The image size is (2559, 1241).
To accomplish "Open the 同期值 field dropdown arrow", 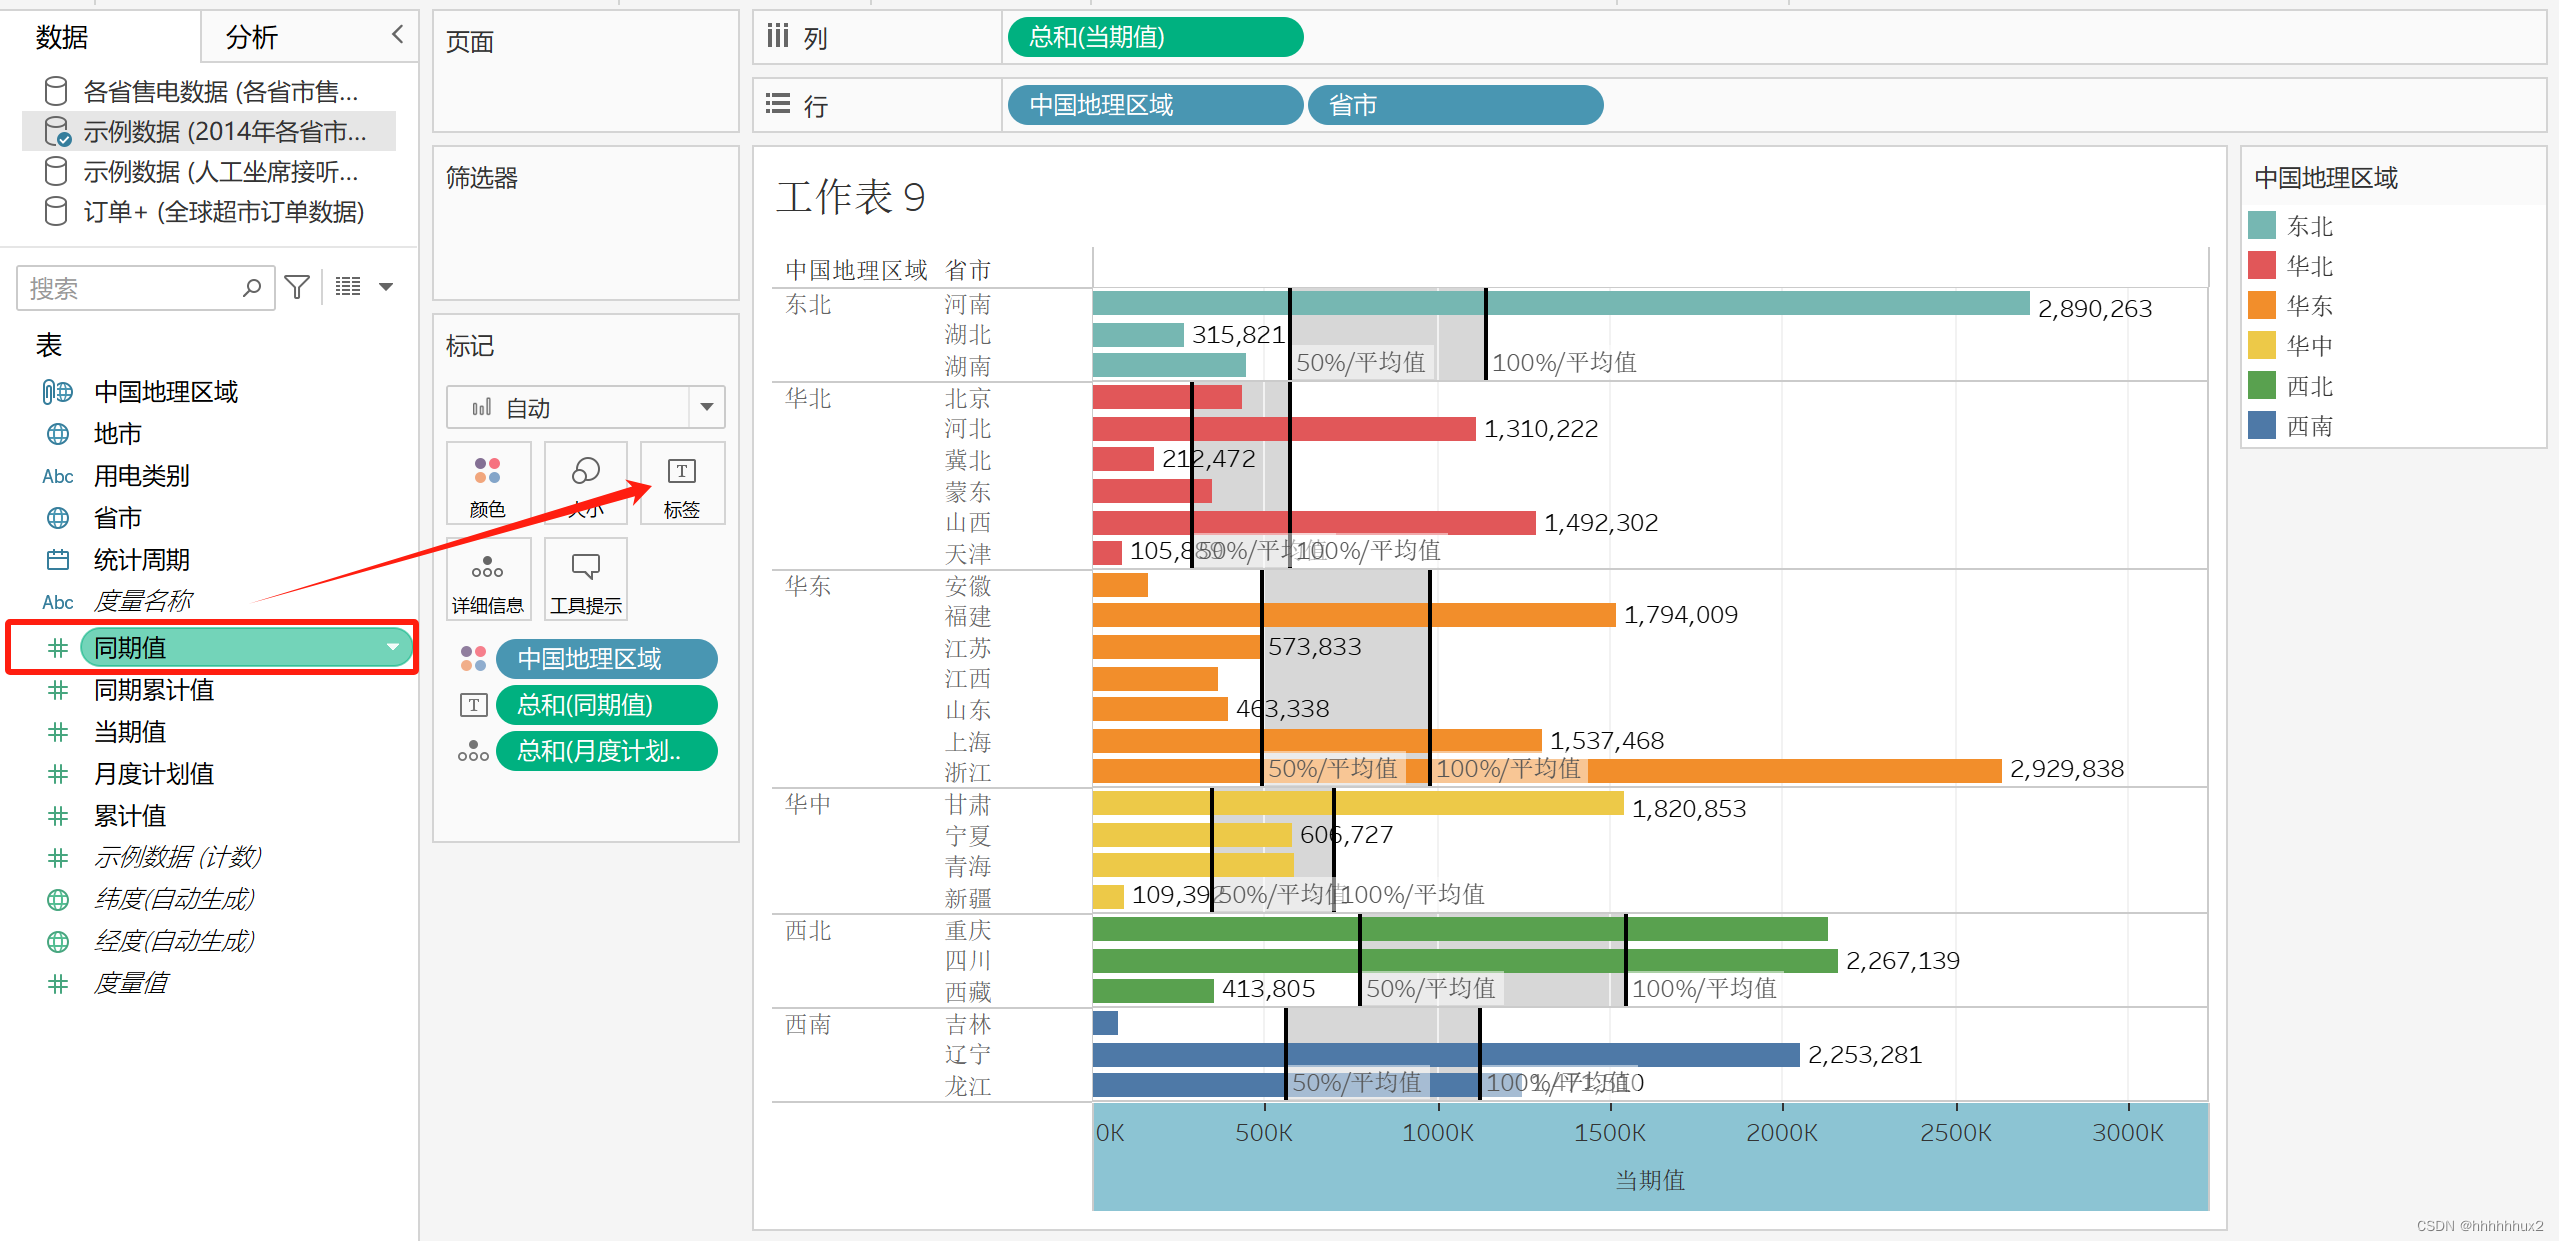I will [x=393, y=647].
